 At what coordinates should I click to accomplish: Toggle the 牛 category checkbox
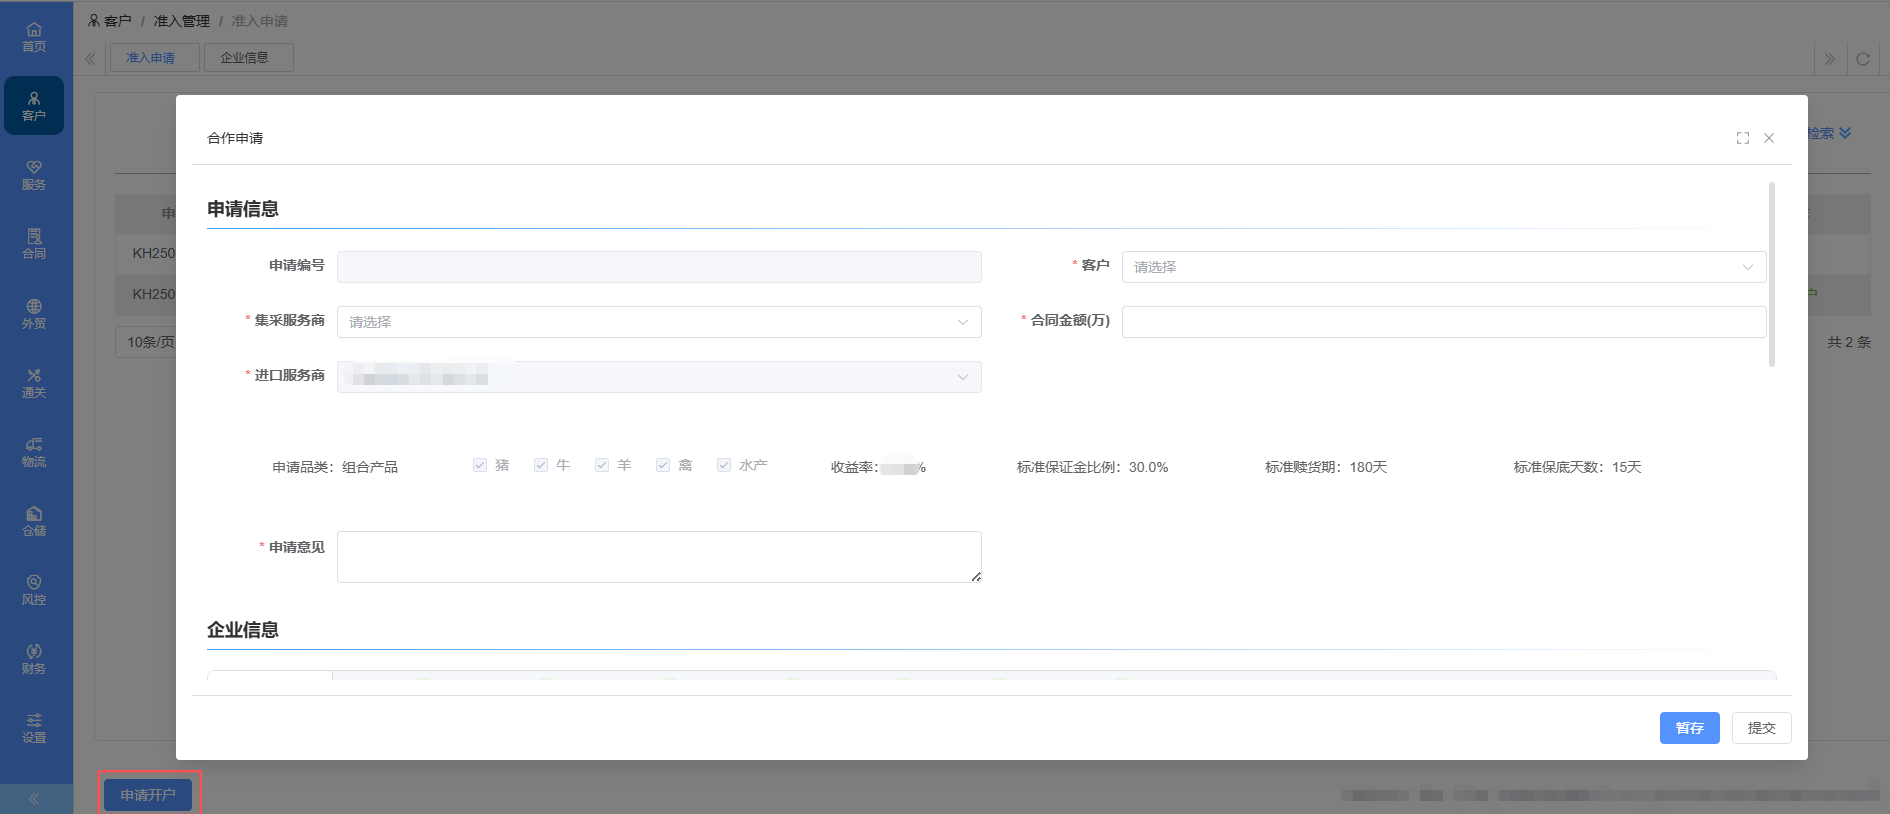[x=541, y=465]
